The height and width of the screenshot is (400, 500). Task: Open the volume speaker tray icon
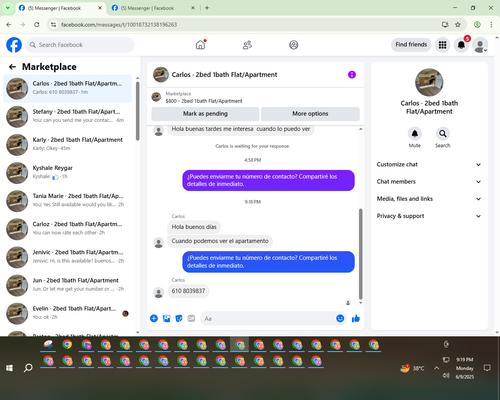[446, 376]
